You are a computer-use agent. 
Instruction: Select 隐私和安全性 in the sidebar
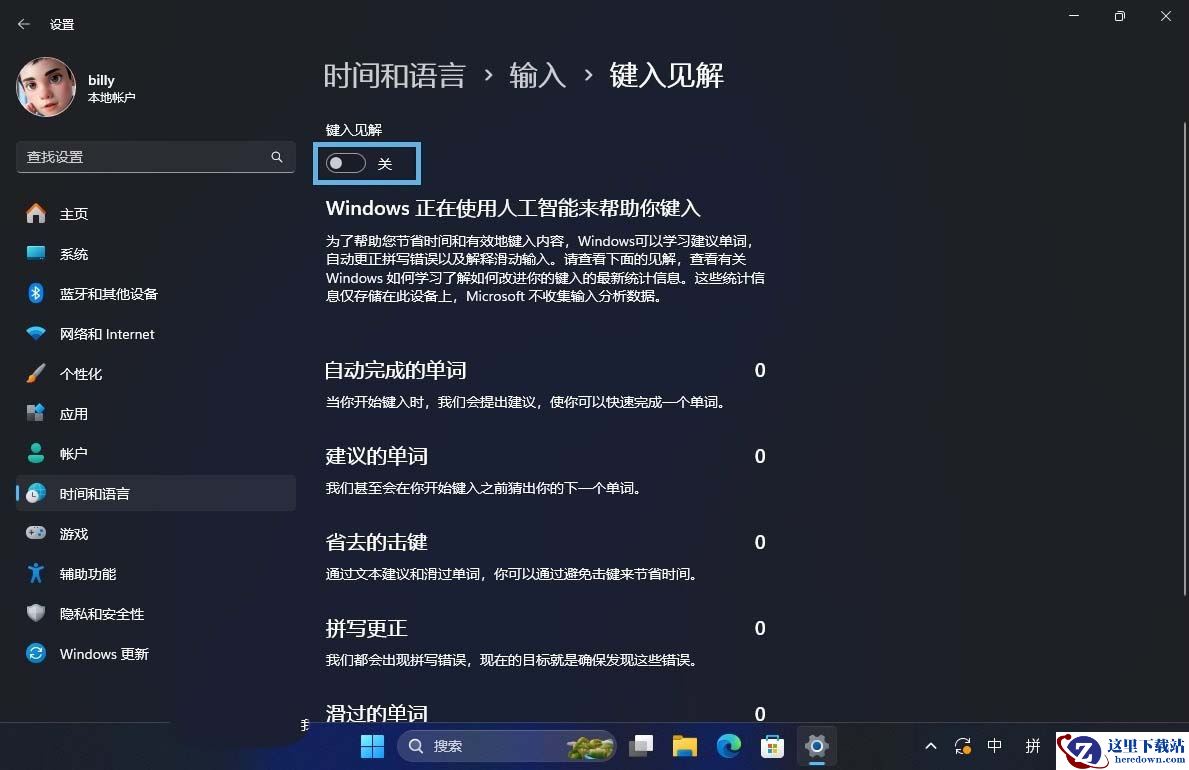click(155, 613)
